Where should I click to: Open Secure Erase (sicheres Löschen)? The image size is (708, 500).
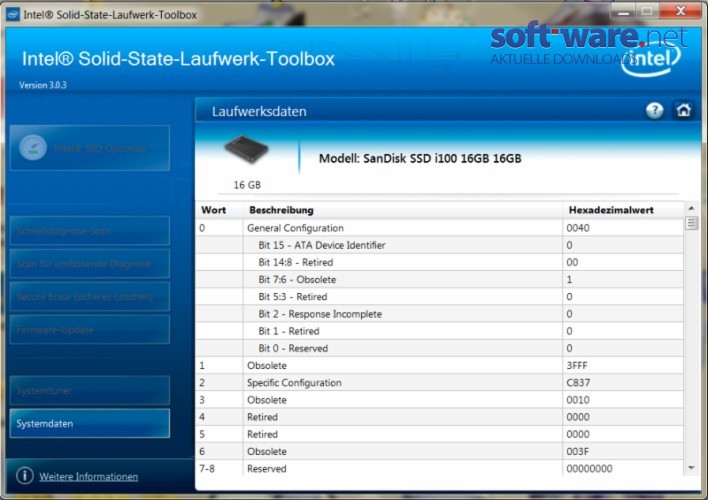coord(90,297)
